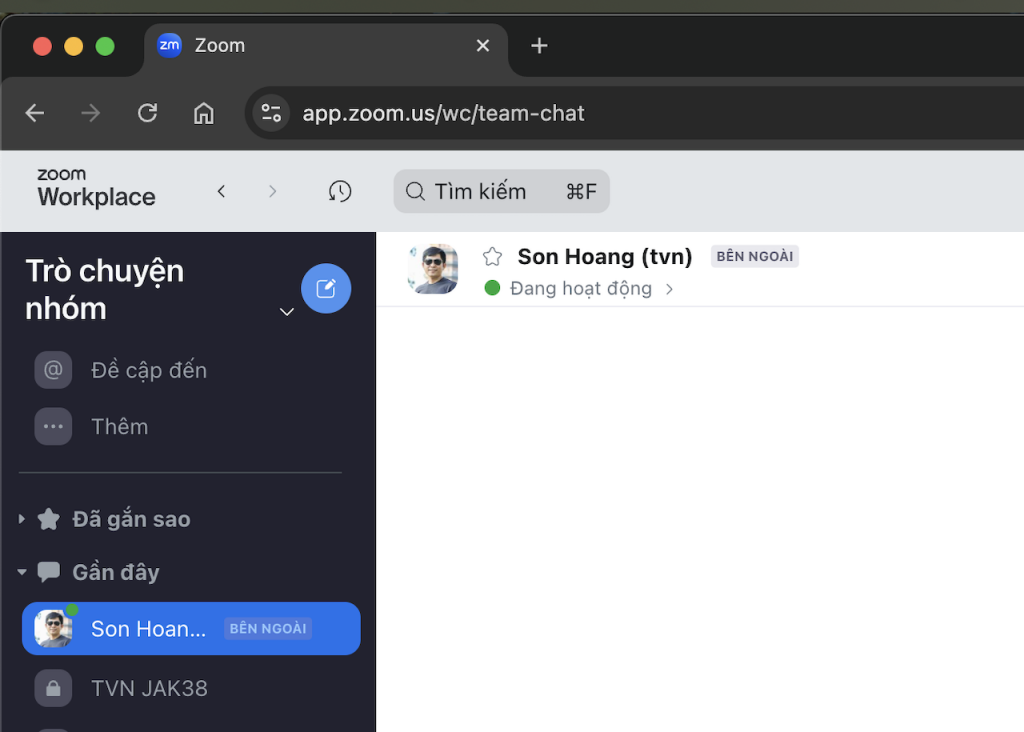Open the Mentions (Đề cập đến) icon
This screenshot has width=1024, height=732.
[x=54, y=370]
